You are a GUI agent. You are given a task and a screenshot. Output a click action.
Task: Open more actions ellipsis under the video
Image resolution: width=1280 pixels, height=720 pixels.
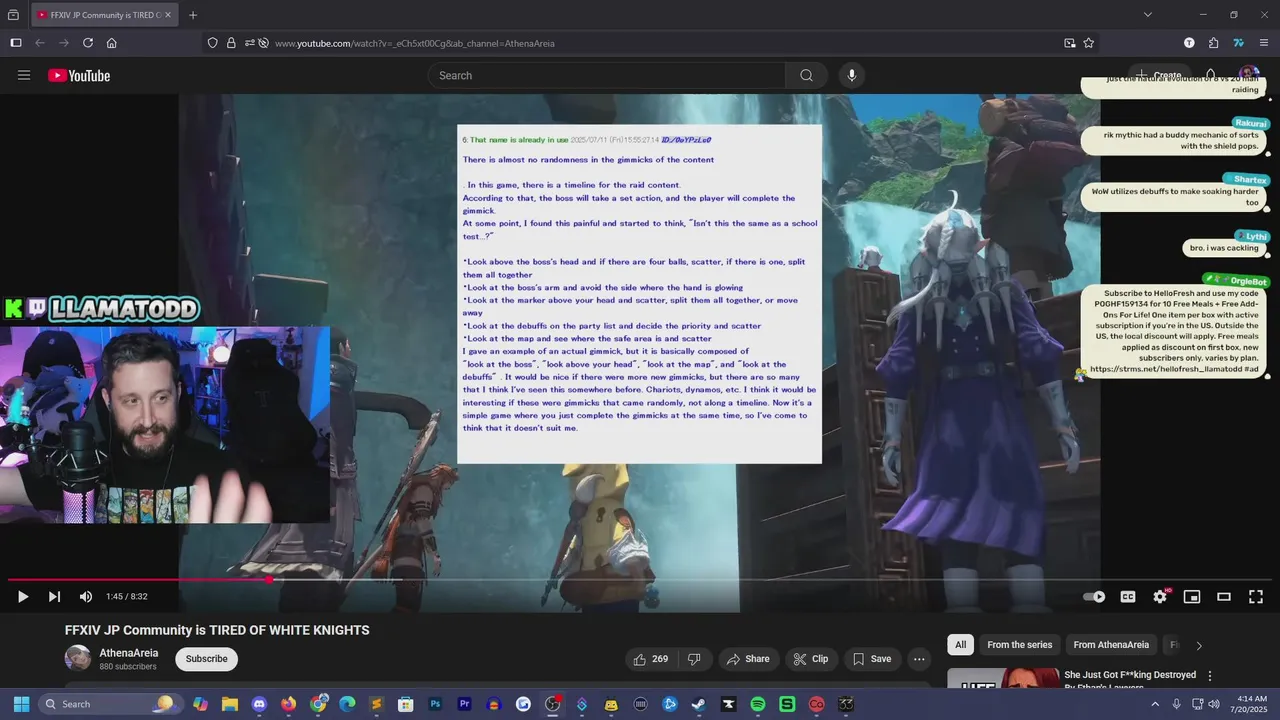[x=919, y=659]
